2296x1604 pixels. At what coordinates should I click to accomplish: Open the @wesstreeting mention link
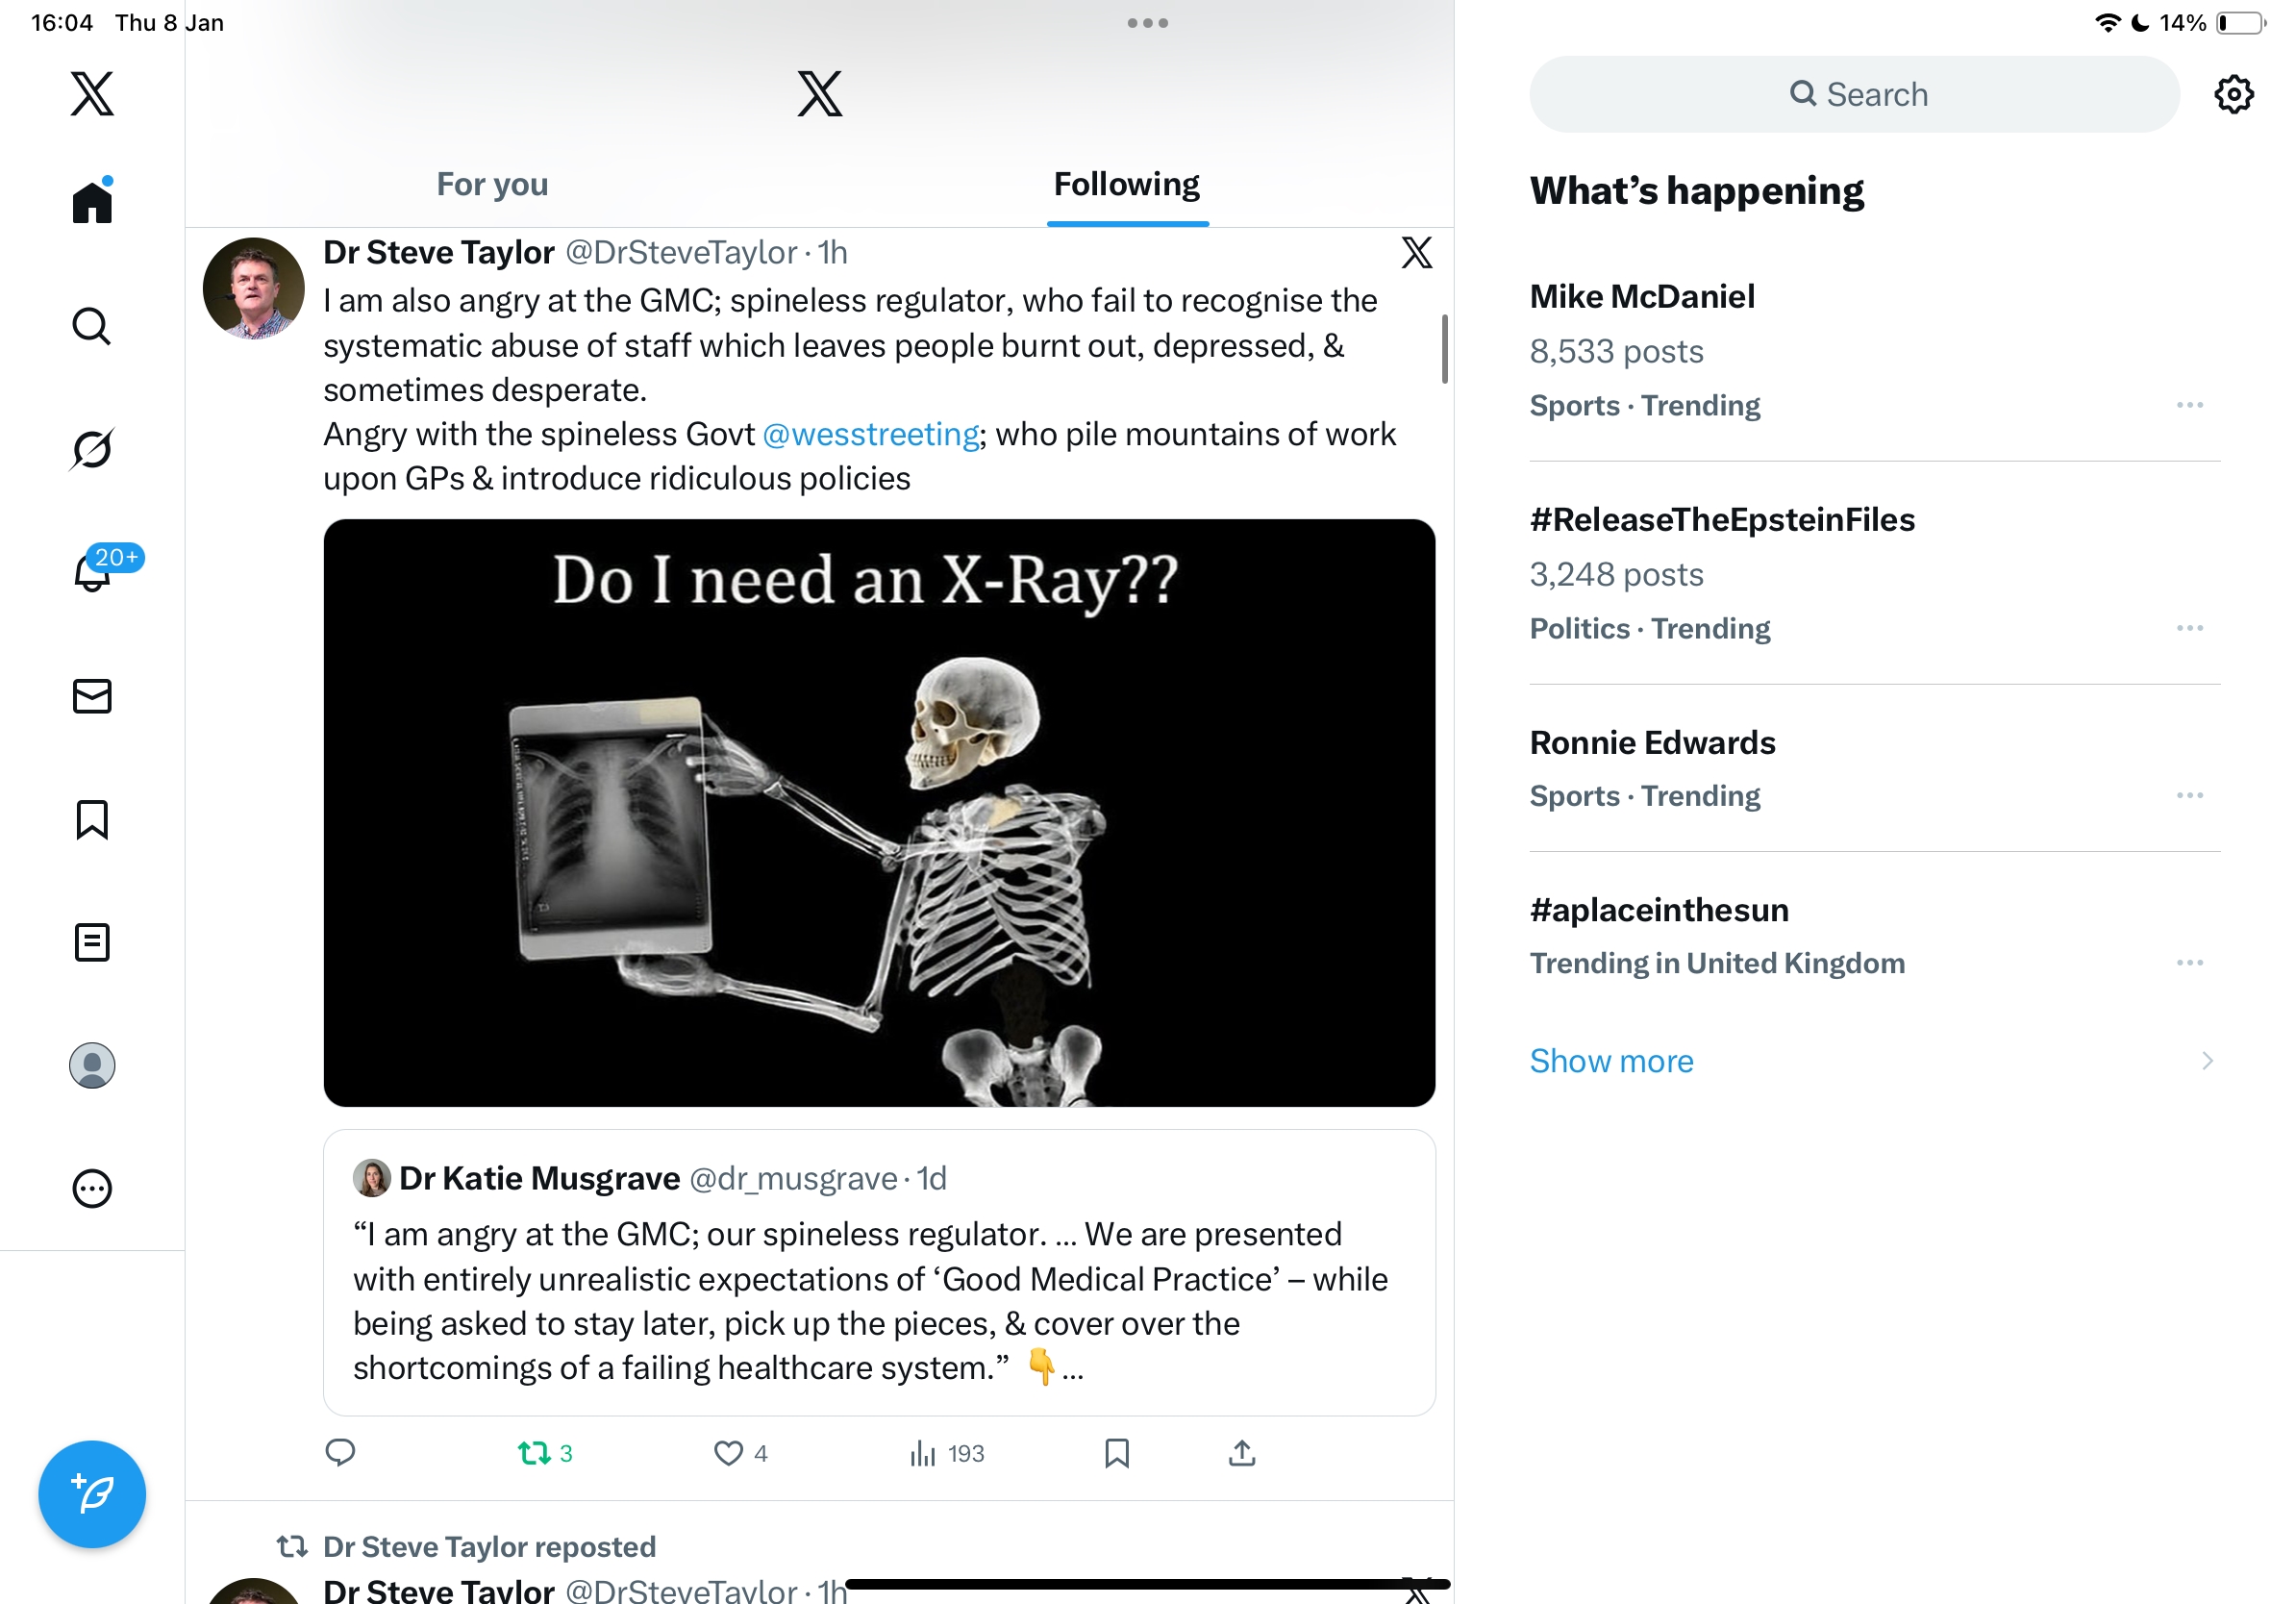[x=870, y=434]
